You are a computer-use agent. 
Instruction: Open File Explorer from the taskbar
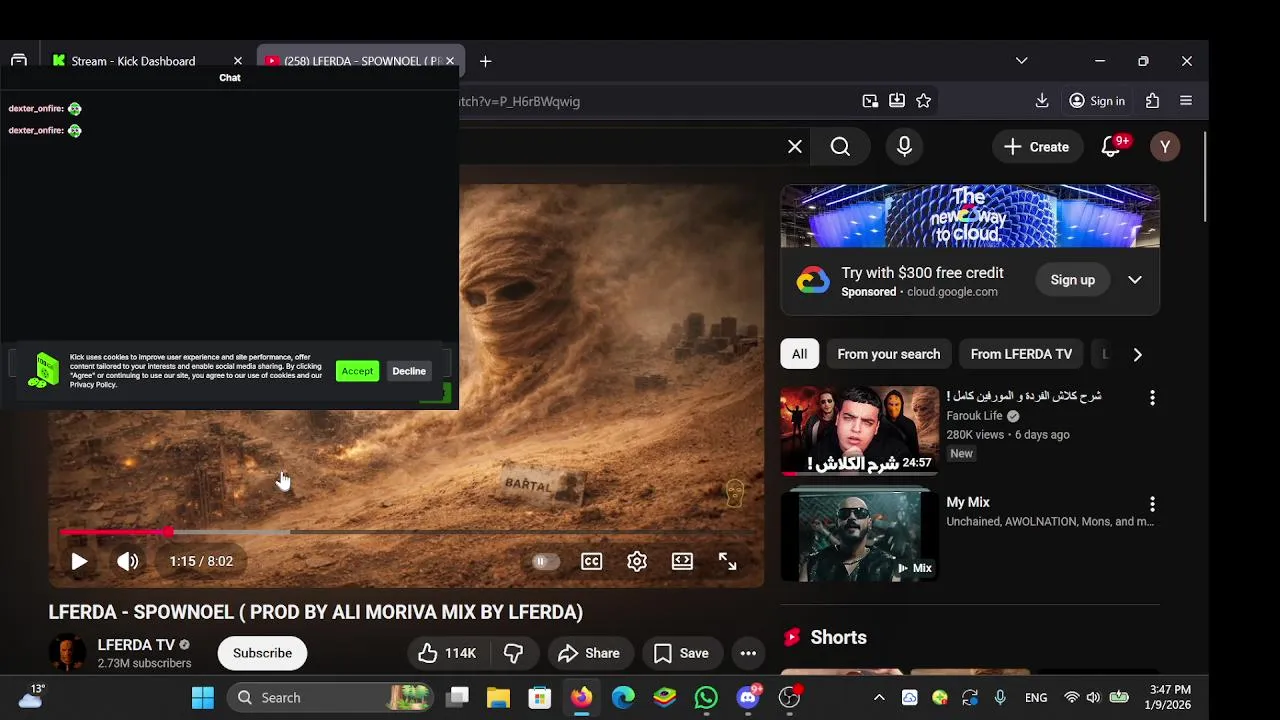(498, 698)
